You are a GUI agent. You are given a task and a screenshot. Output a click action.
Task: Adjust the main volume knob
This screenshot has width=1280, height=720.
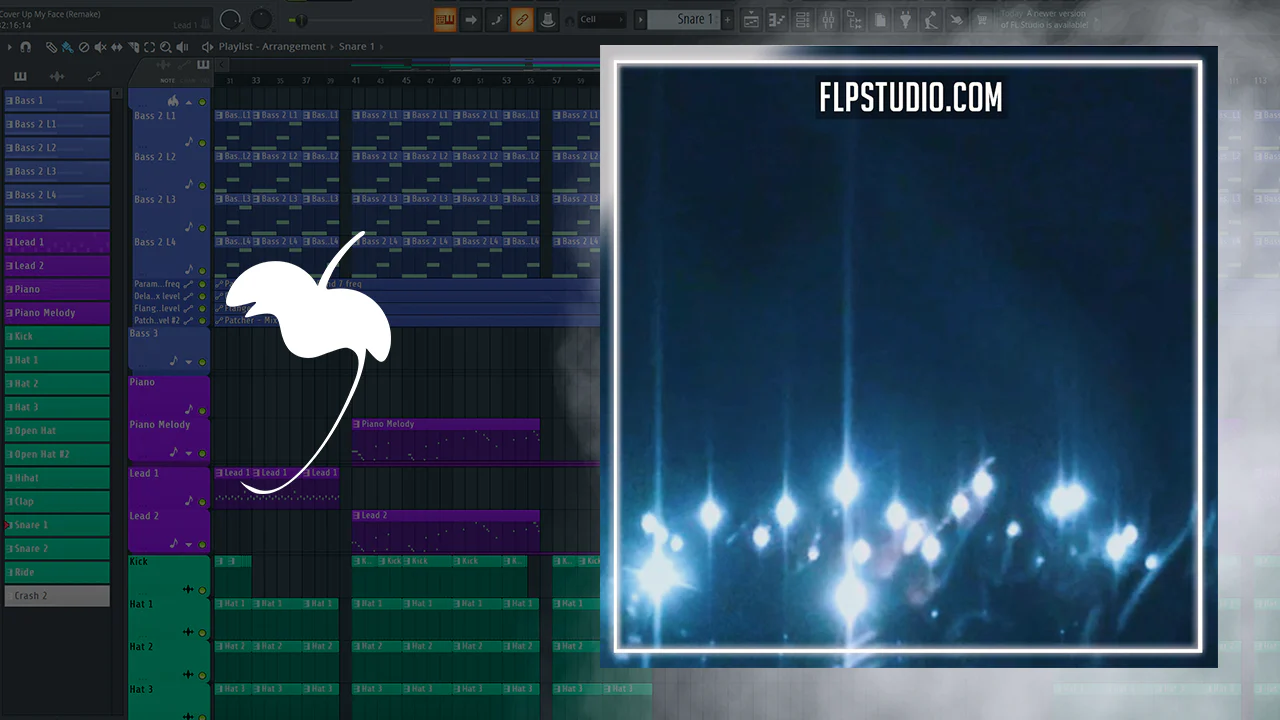[230, 19]
